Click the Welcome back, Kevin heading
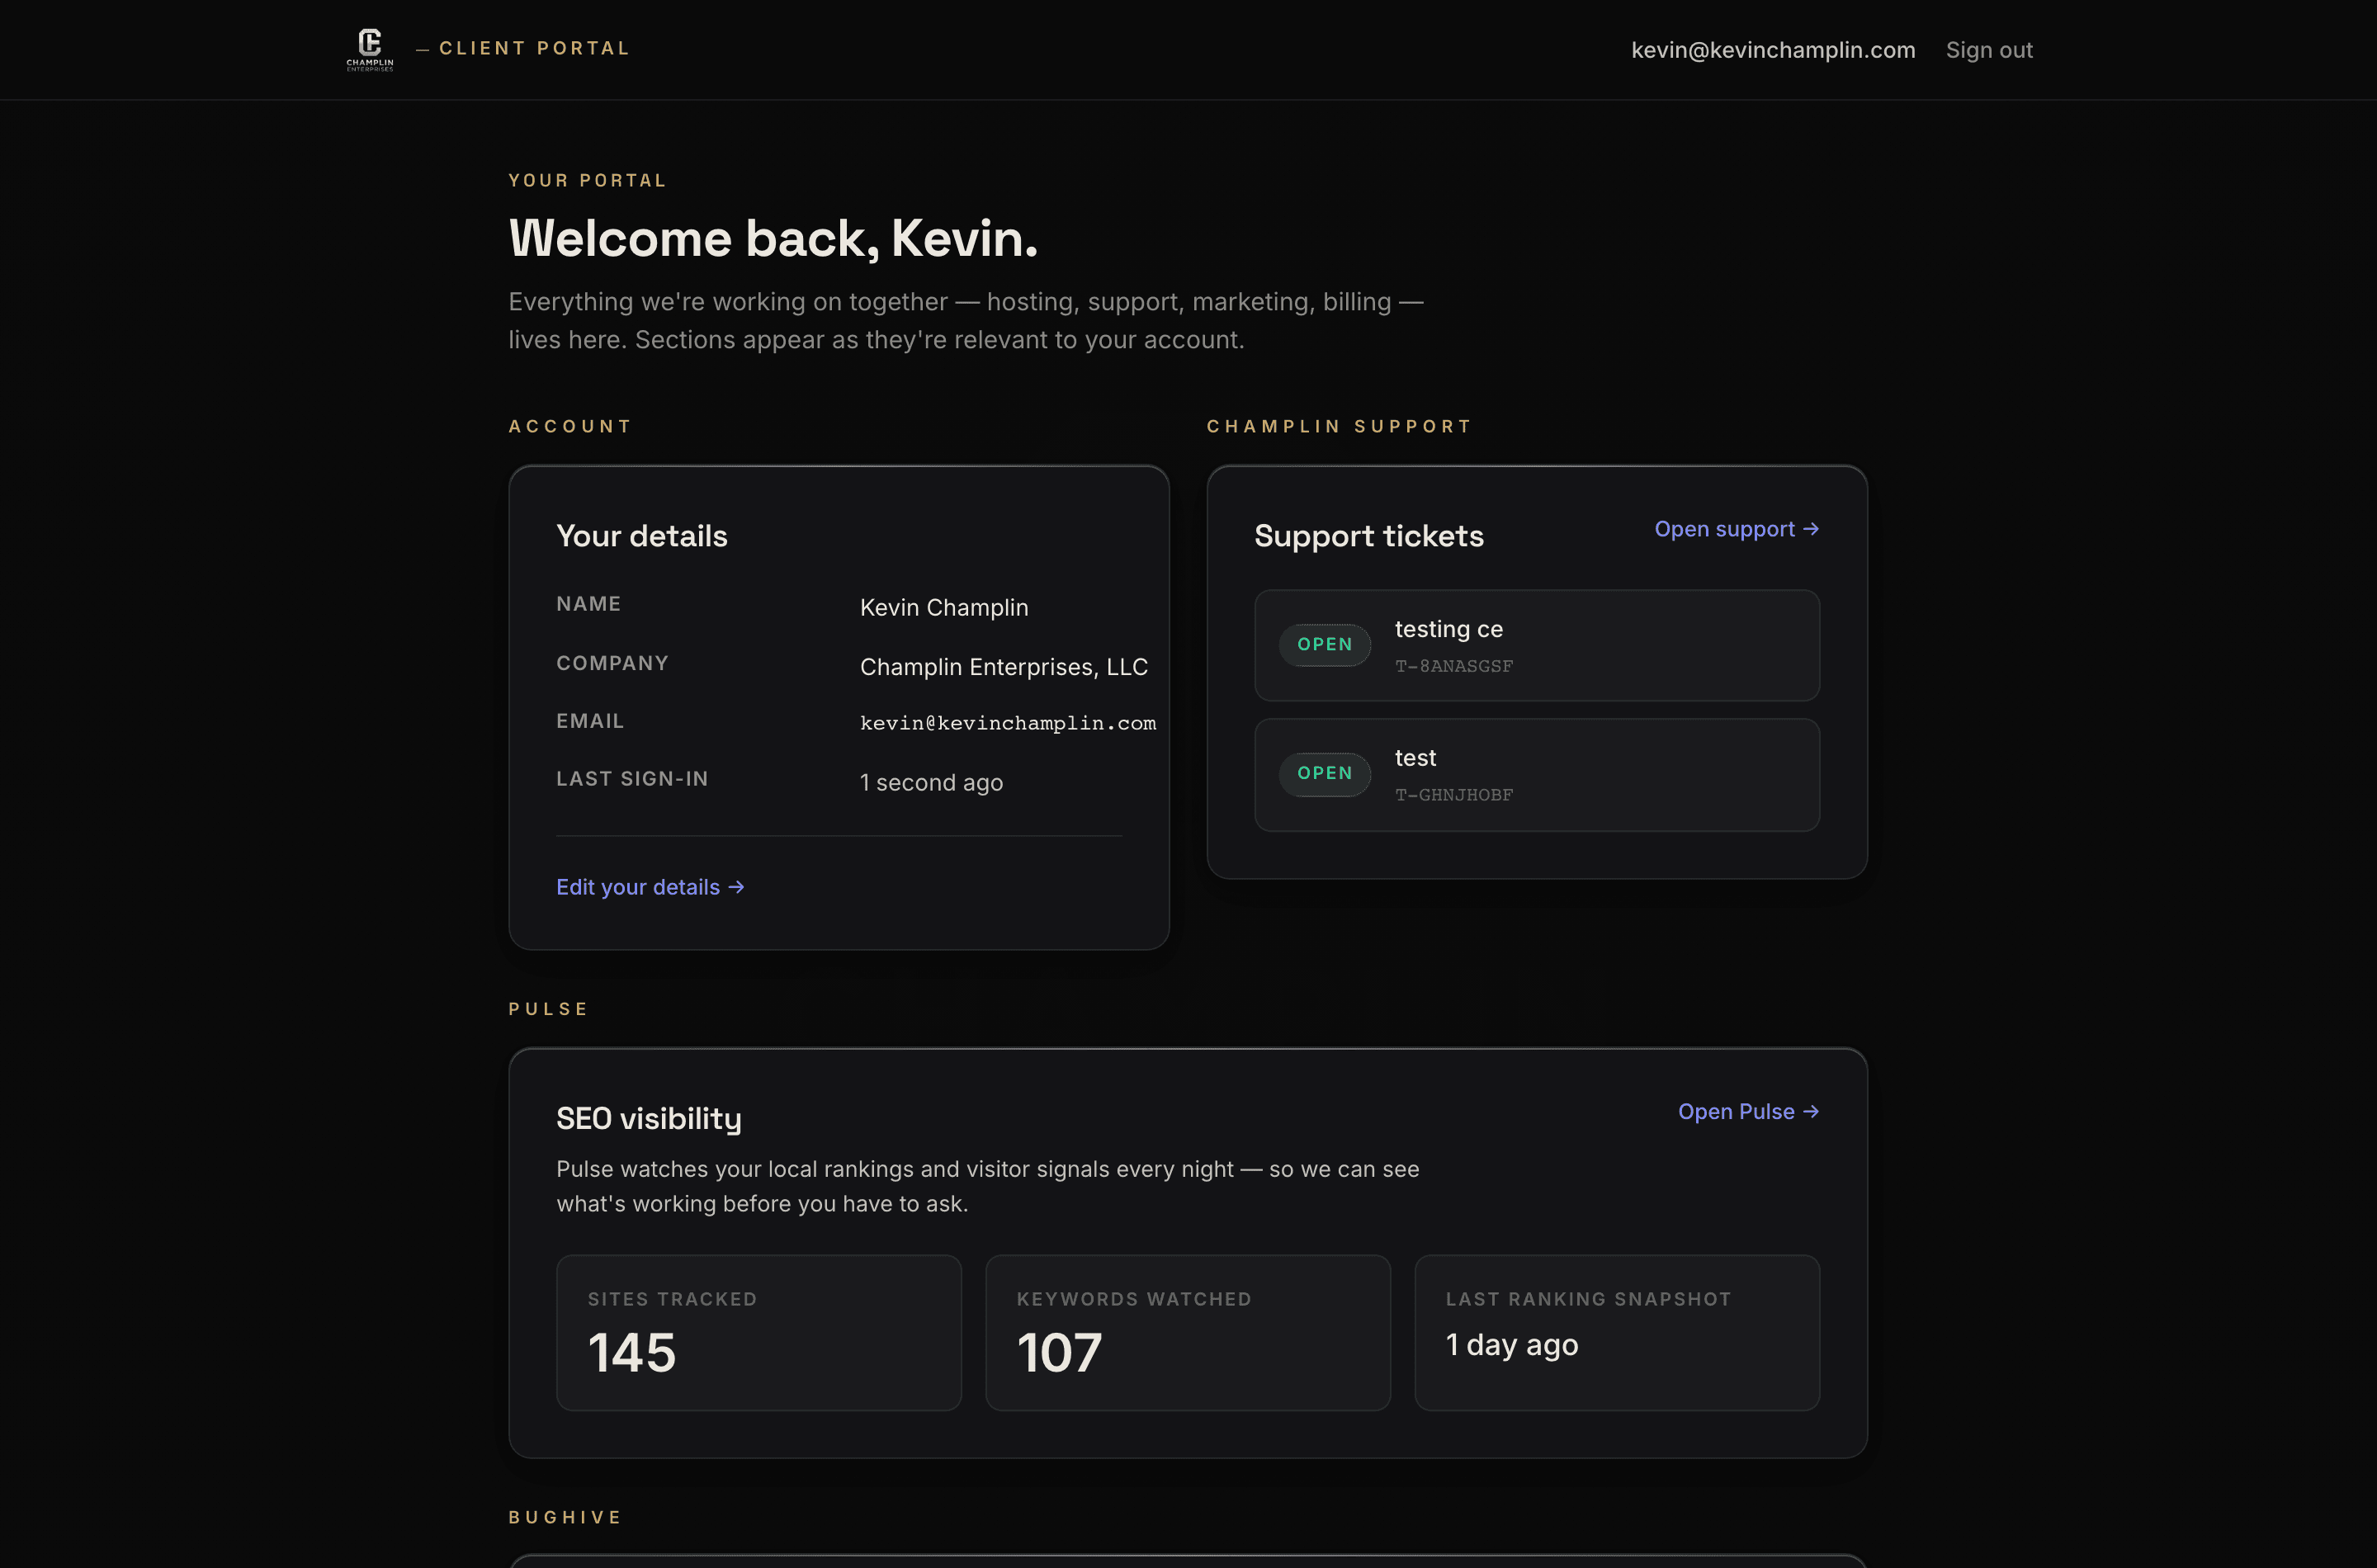 point(773,238)
